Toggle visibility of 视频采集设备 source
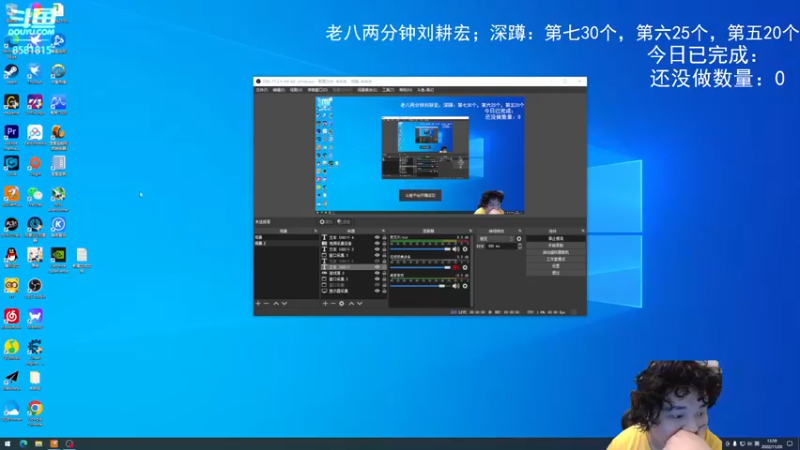 (377, 243)
